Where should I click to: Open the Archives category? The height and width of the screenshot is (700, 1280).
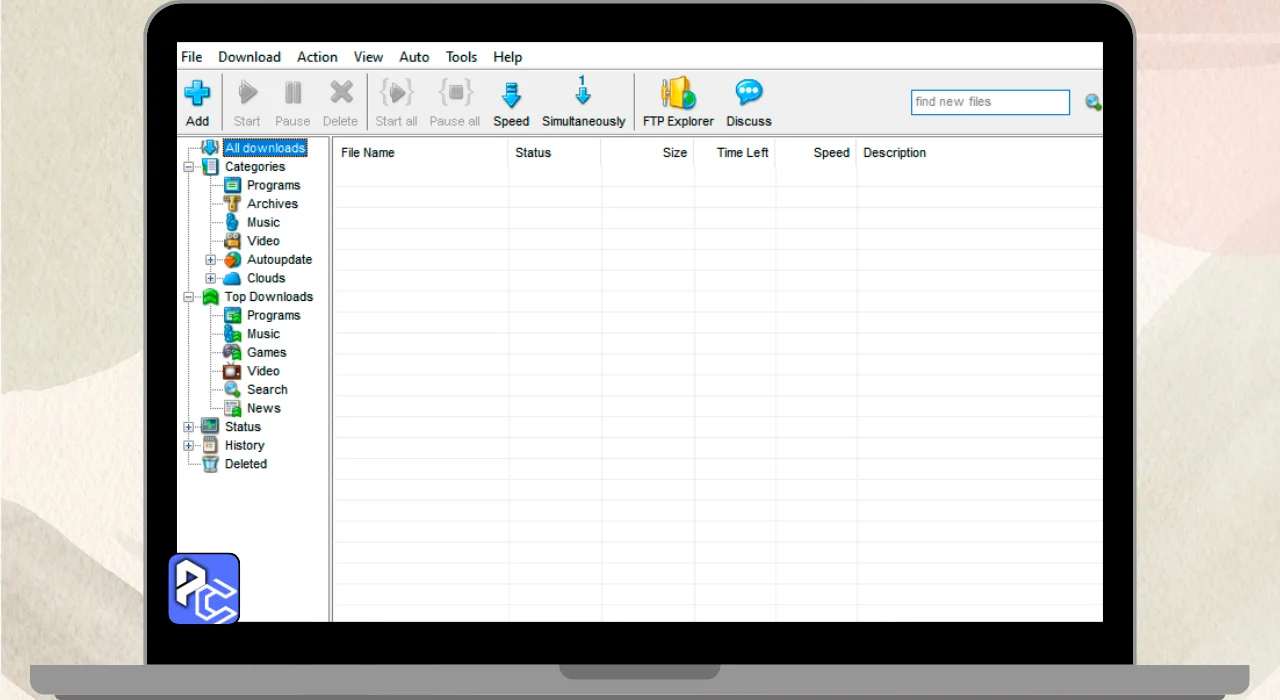tap(273, 204)
